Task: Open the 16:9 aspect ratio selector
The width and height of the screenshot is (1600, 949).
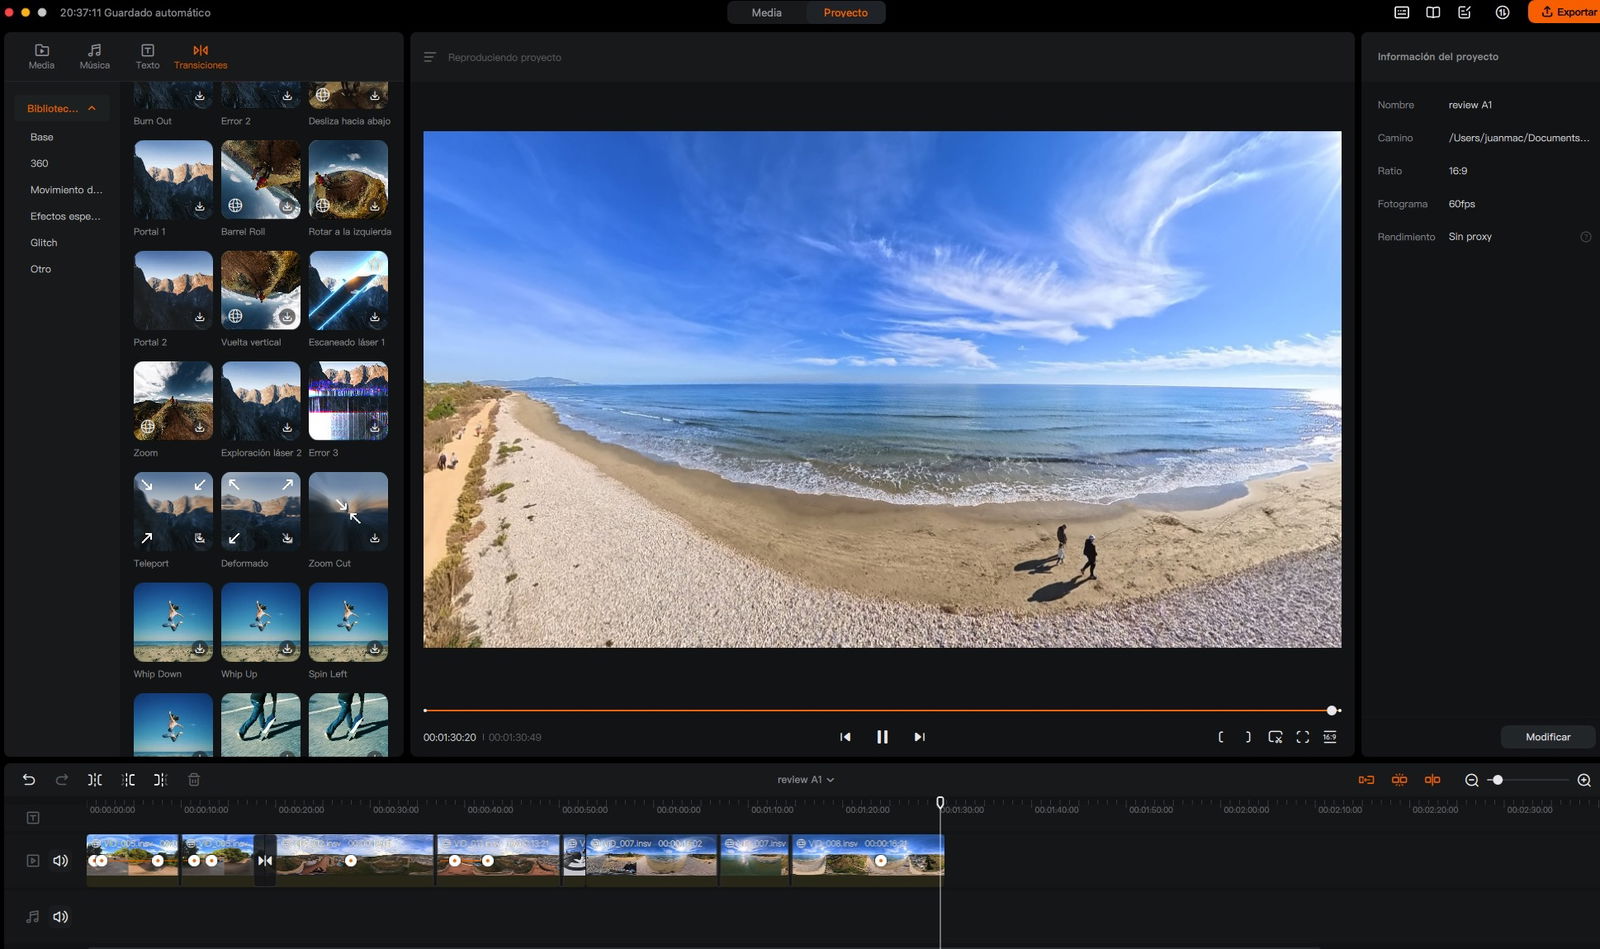Action: (x=1329, y=737)
